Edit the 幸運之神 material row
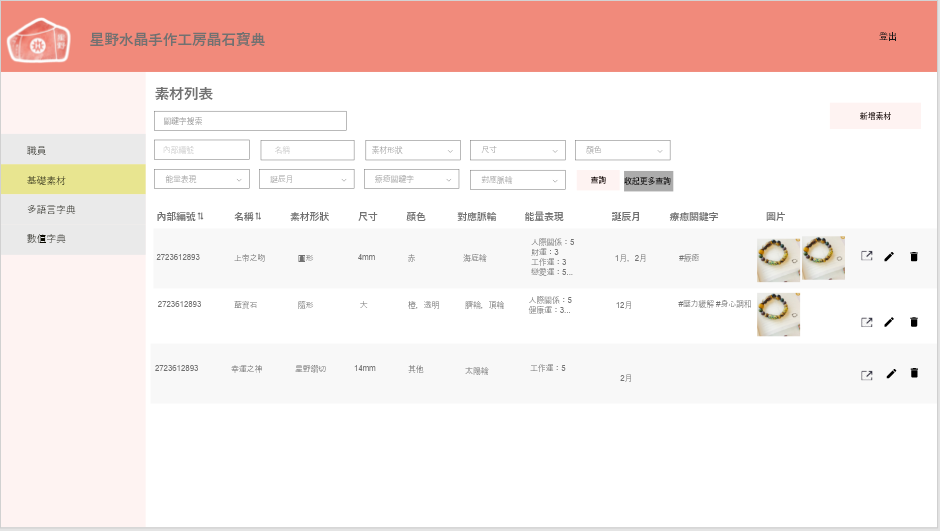 pyautogui.click(x=890, y=374)
